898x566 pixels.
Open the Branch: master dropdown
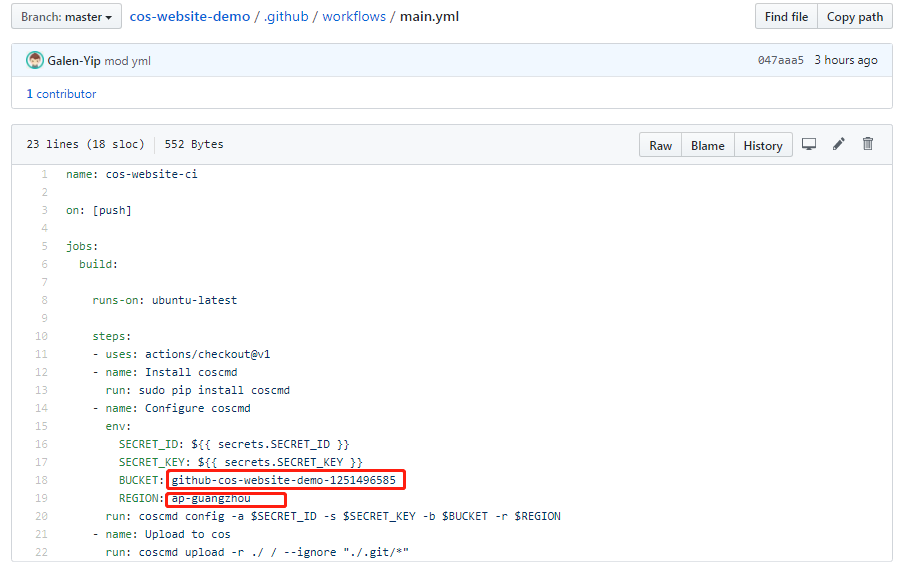coord(66,17)
